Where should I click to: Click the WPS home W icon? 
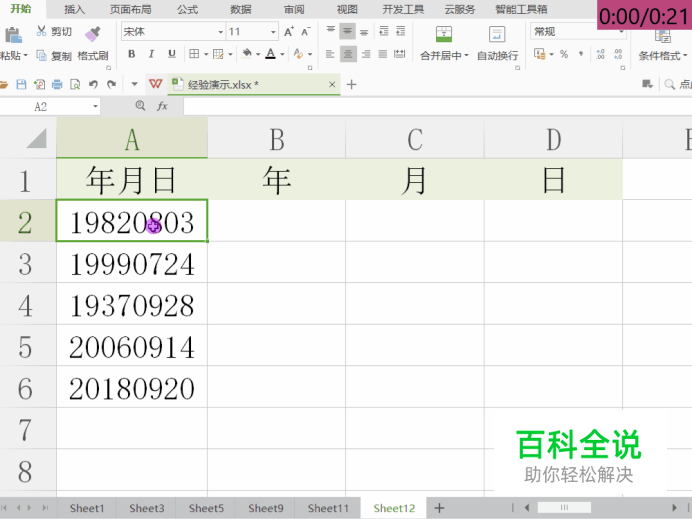point(155,84)
